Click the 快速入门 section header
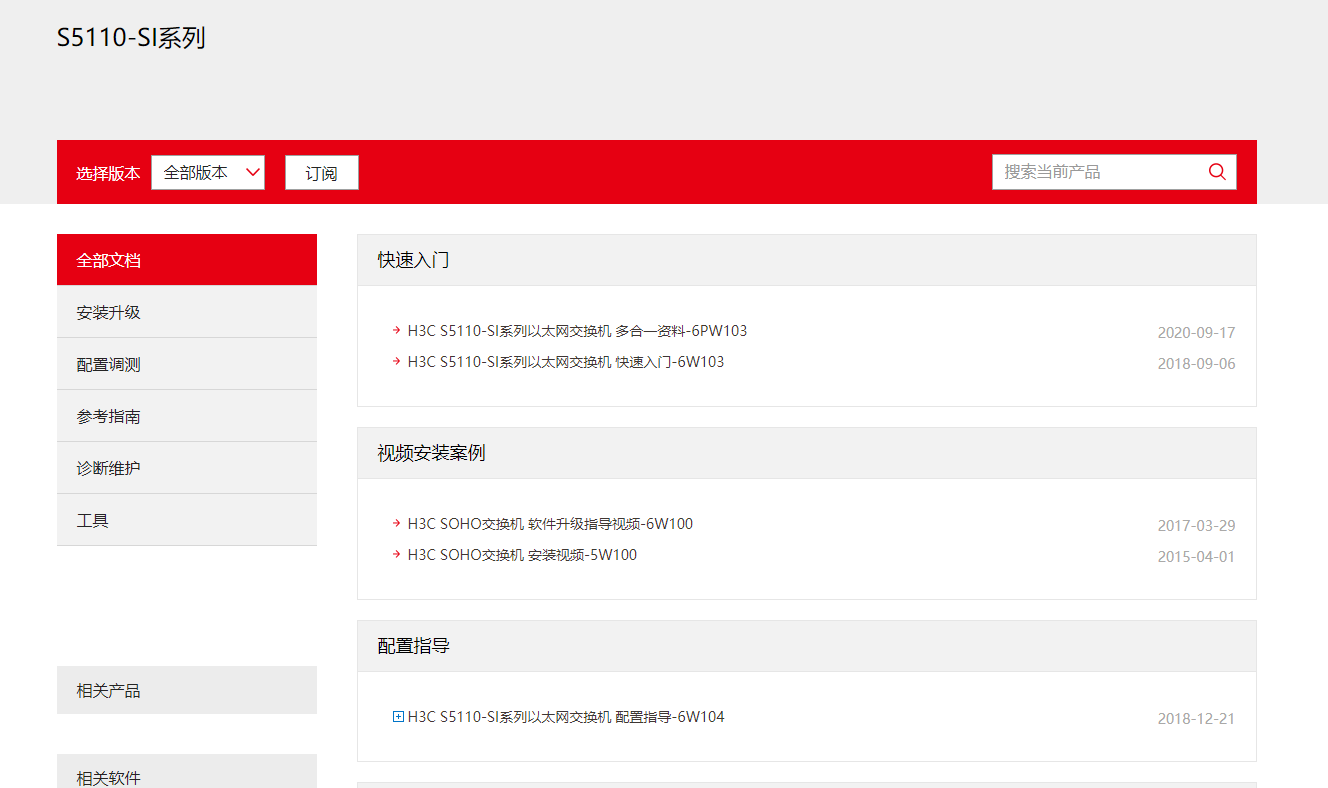This screenshot has height=788, width=1328. [x=806, y=260]
